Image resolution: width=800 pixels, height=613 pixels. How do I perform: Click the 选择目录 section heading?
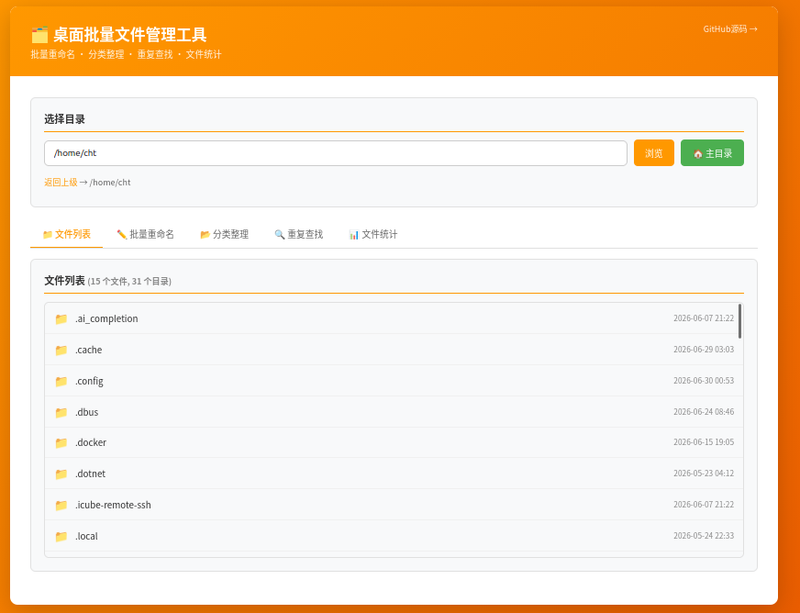pyautogui.click(x=65, y=119)
